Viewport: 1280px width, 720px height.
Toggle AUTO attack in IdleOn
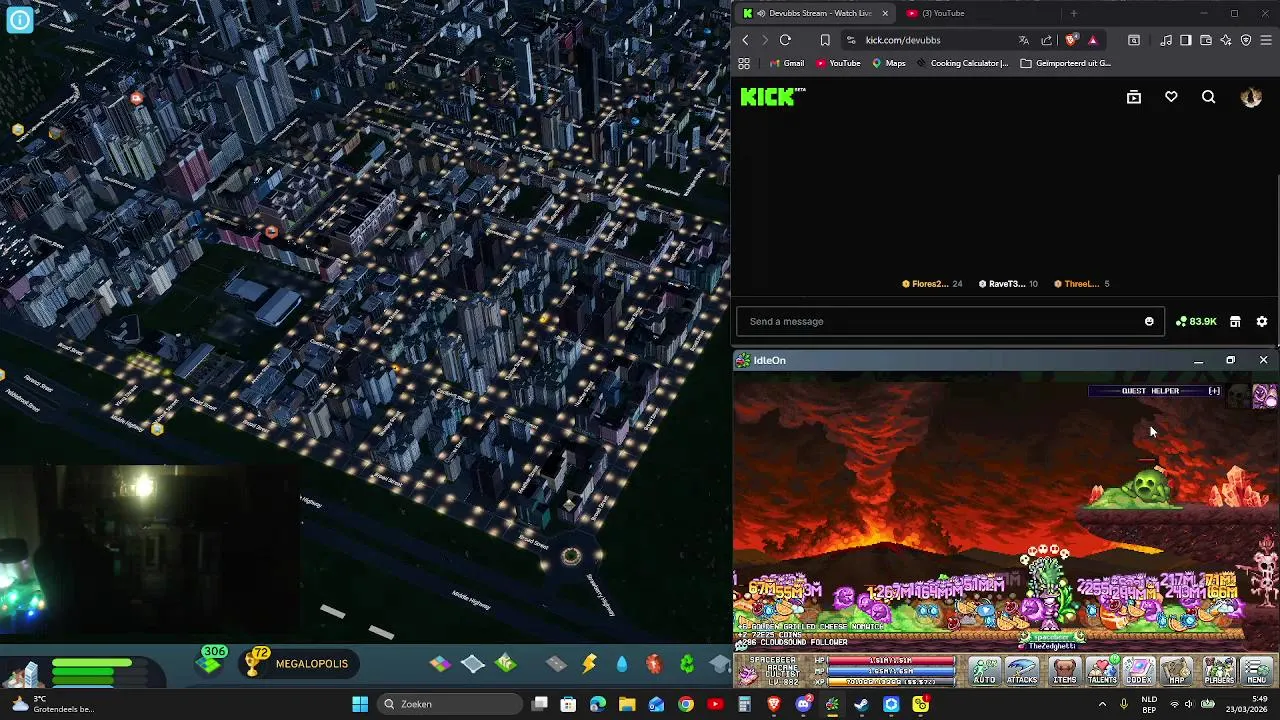point(984,670)
